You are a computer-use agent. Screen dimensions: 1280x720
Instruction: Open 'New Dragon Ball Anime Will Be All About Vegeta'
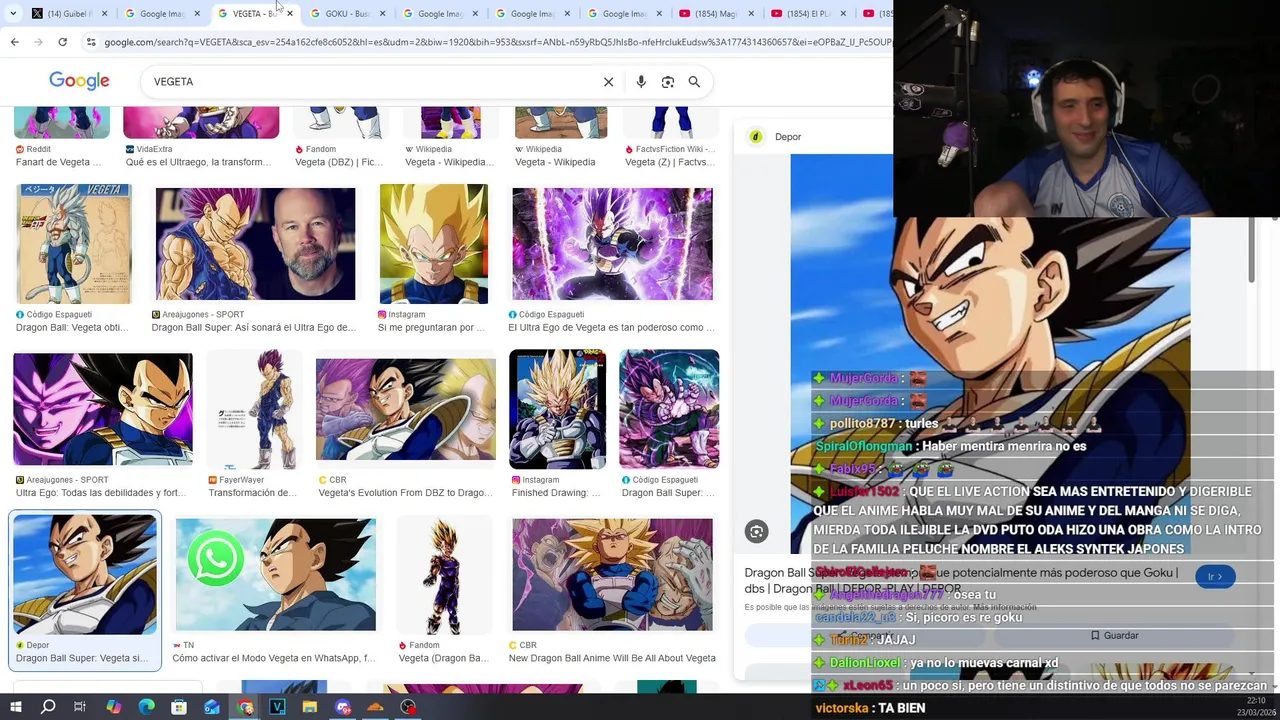[612, 658]
